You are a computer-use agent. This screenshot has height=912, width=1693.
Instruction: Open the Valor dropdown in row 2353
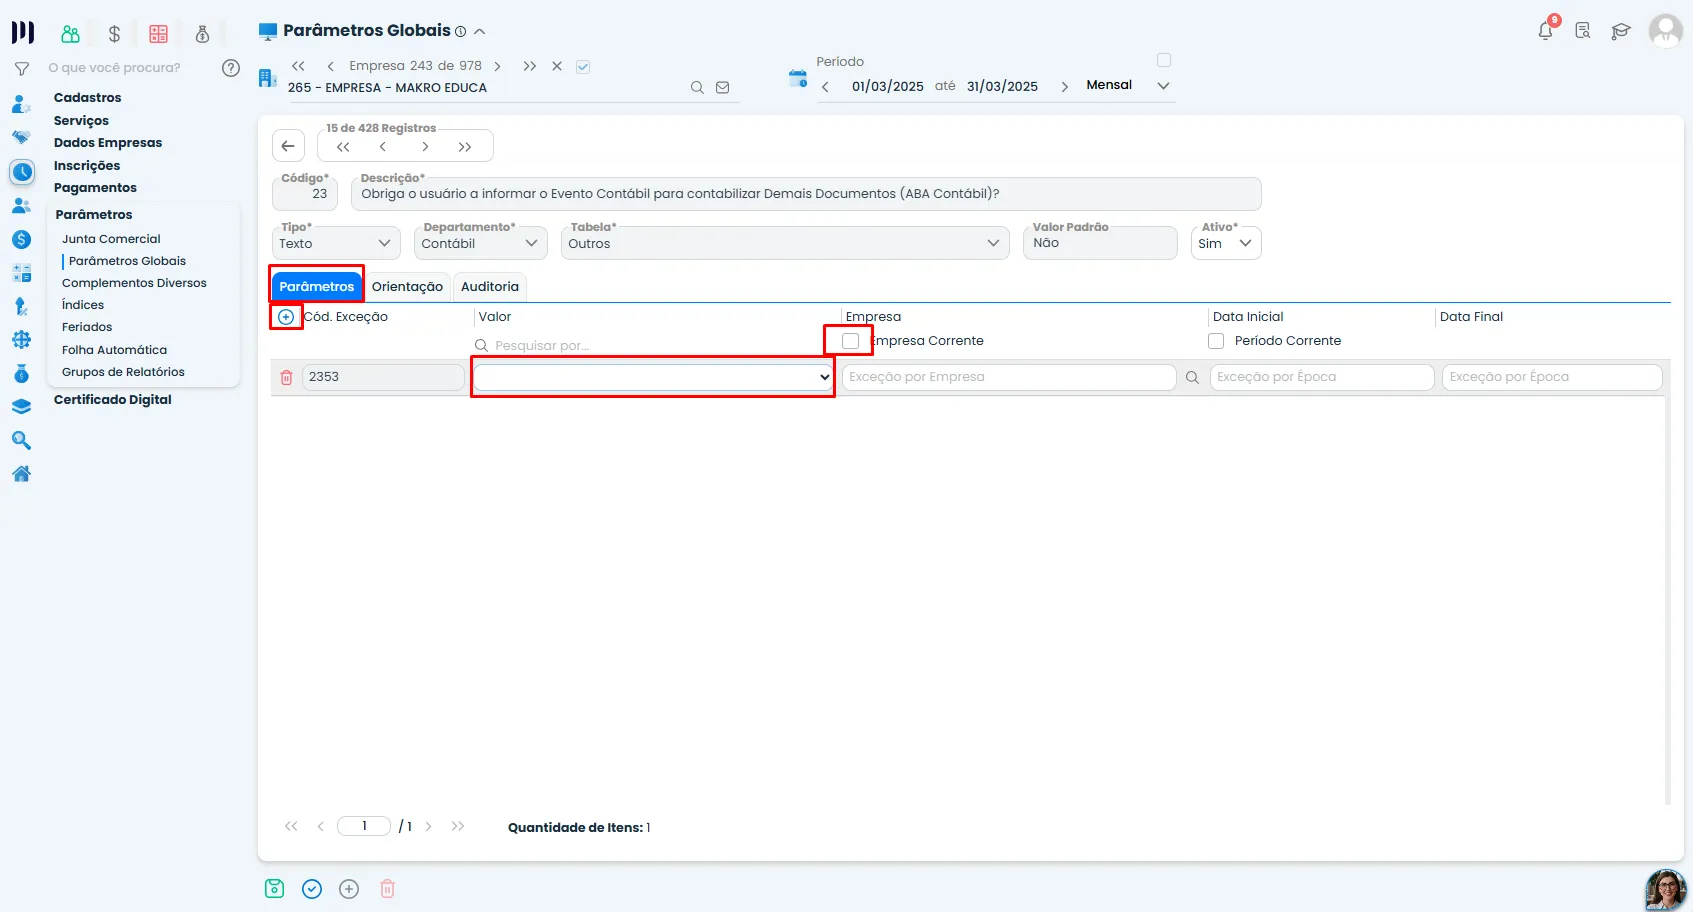coord(654,377)
